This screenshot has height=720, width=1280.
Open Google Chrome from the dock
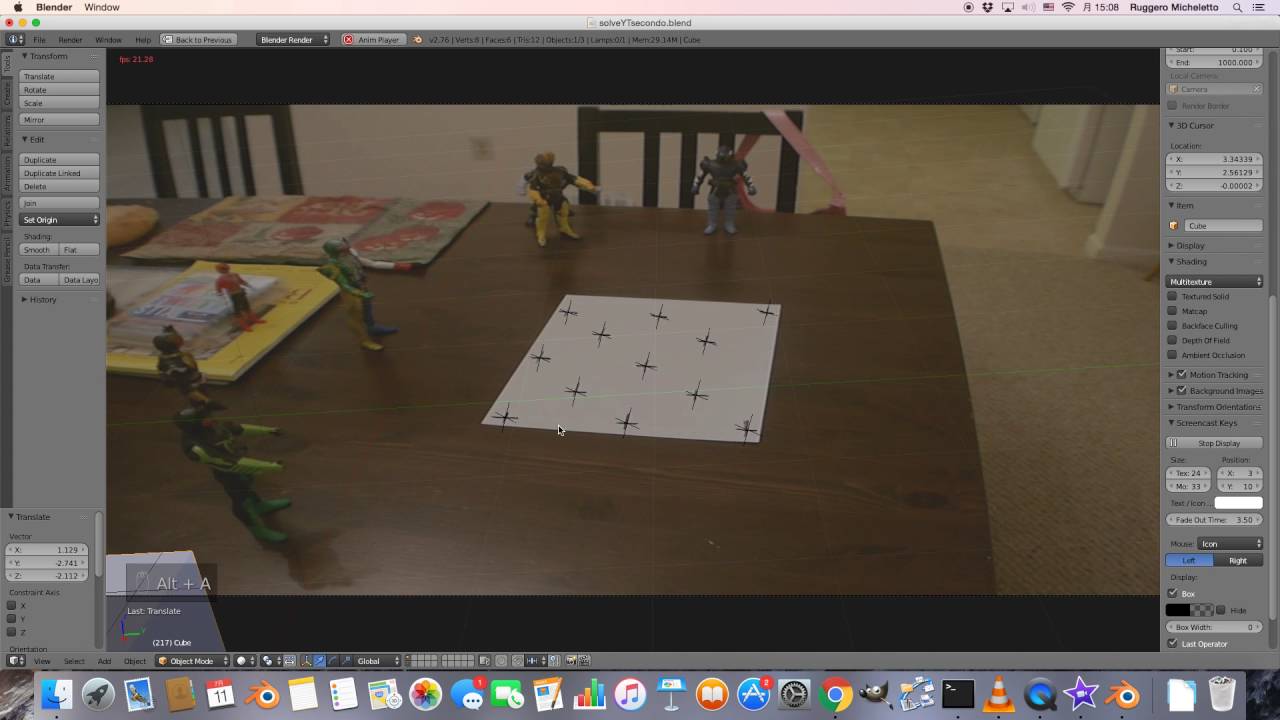click(835, 694)
